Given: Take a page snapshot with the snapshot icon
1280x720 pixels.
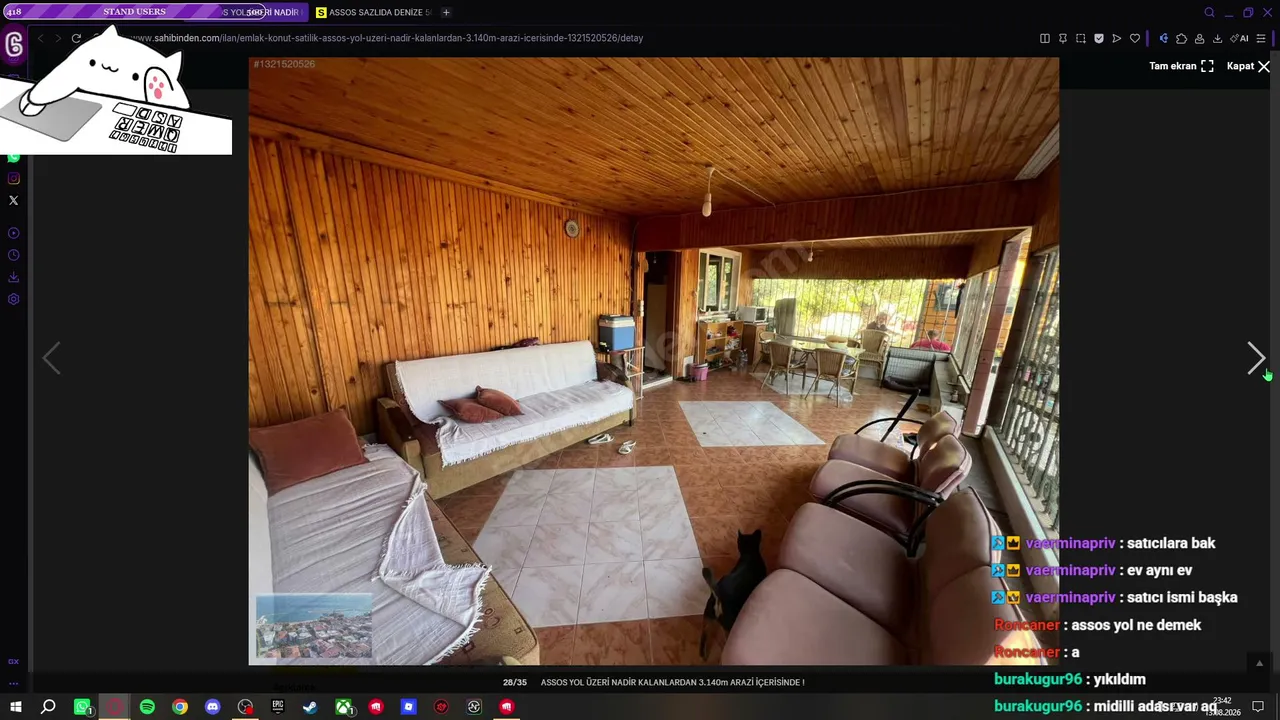Looking at the screenshot, I should (x=1081, y=38).
